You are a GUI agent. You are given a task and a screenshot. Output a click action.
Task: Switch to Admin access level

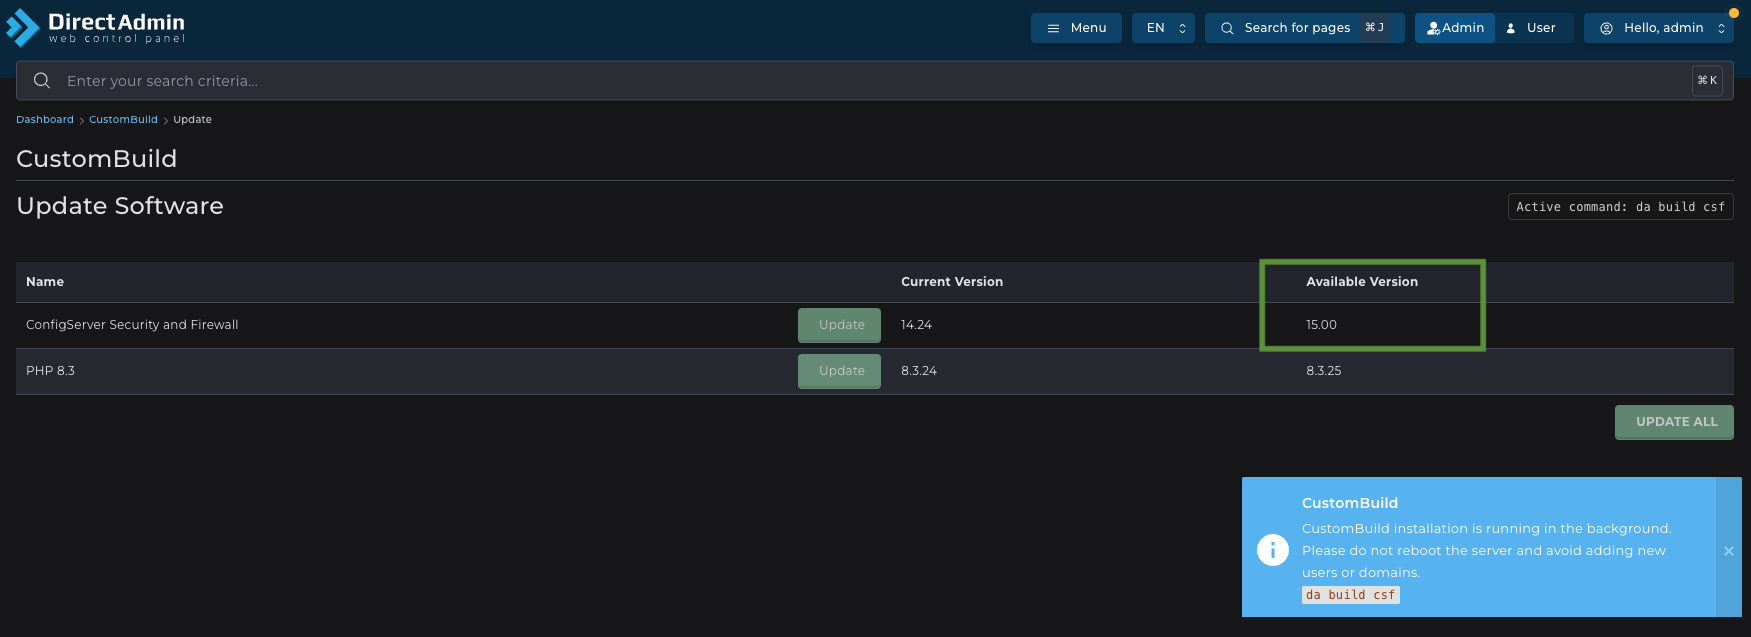[1455, 28]
